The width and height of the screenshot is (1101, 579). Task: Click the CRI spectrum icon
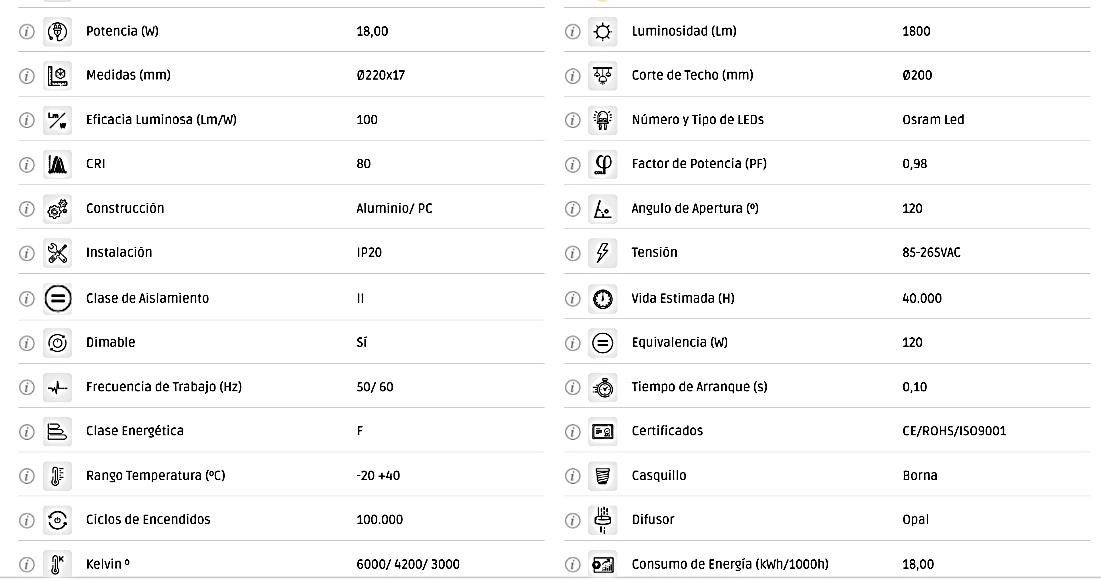click(58, 164)
